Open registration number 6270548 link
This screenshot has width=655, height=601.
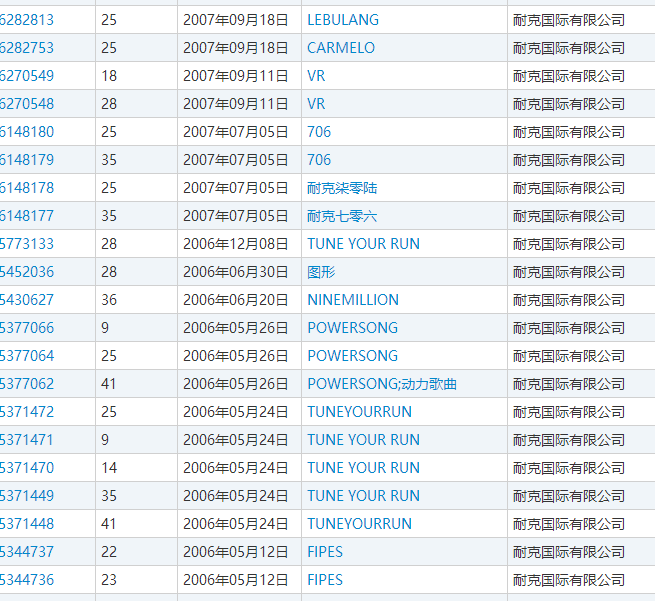[27, 104]
